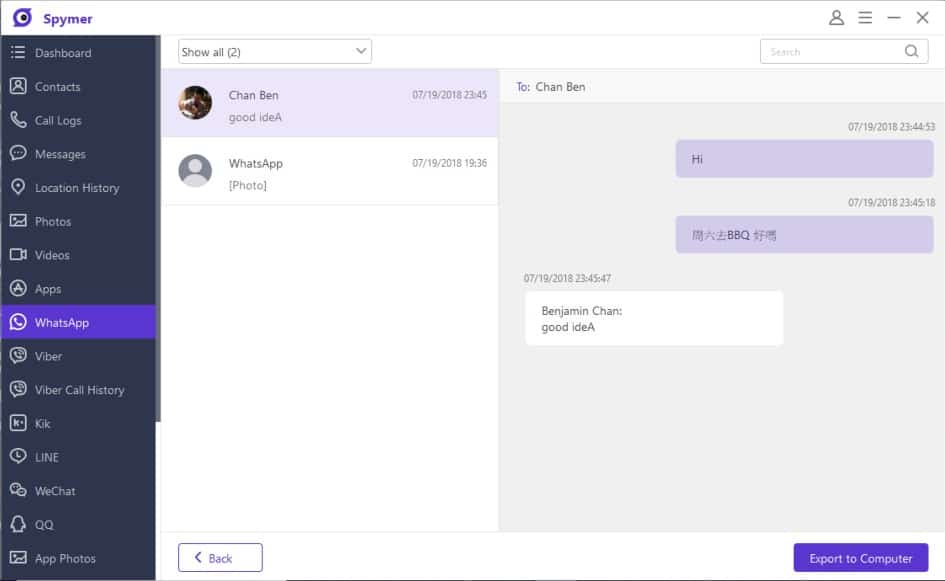Open Location History section
Image resolution: width=945 pixels, height=581 pixels.
(x=78, y=187)
